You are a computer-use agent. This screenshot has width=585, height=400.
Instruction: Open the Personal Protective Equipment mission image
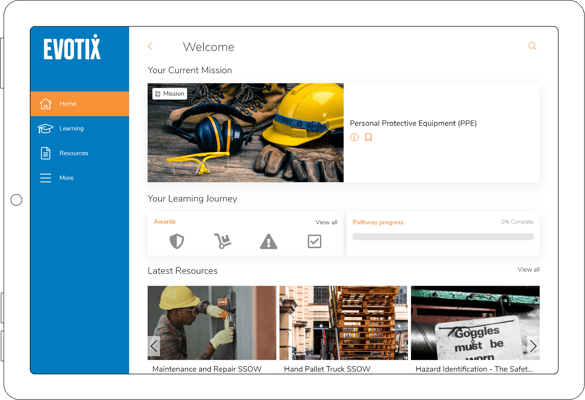[x=245, y=132]
